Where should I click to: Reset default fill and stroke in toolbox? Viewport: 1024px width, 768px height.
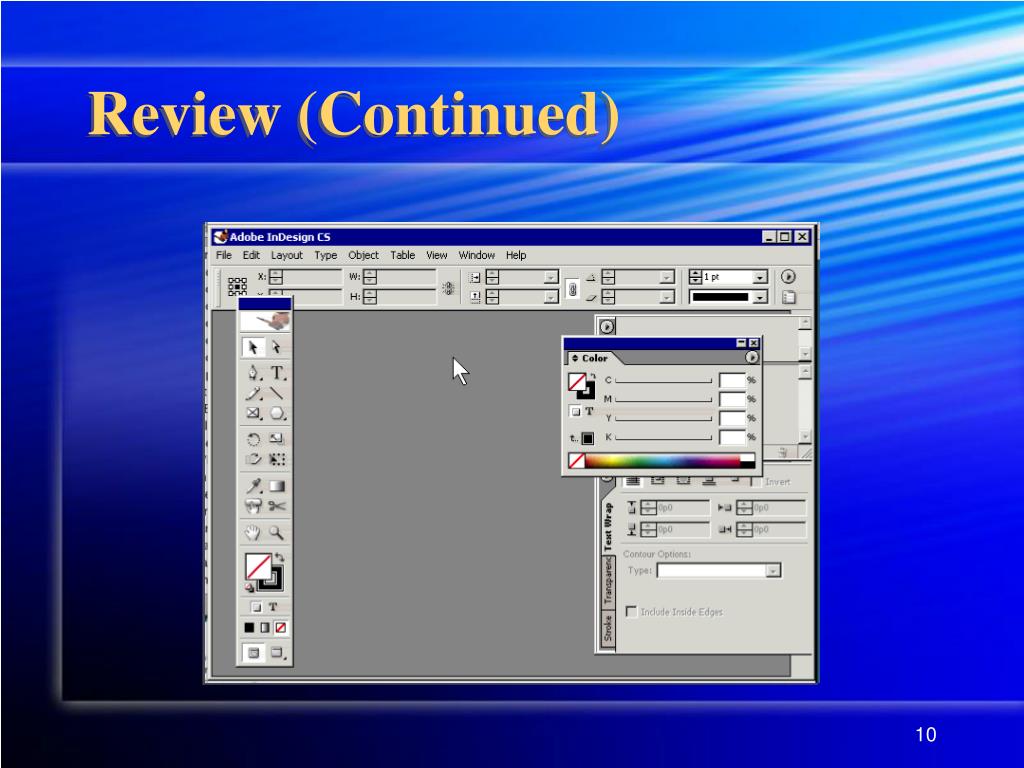(x=249, y=587)
